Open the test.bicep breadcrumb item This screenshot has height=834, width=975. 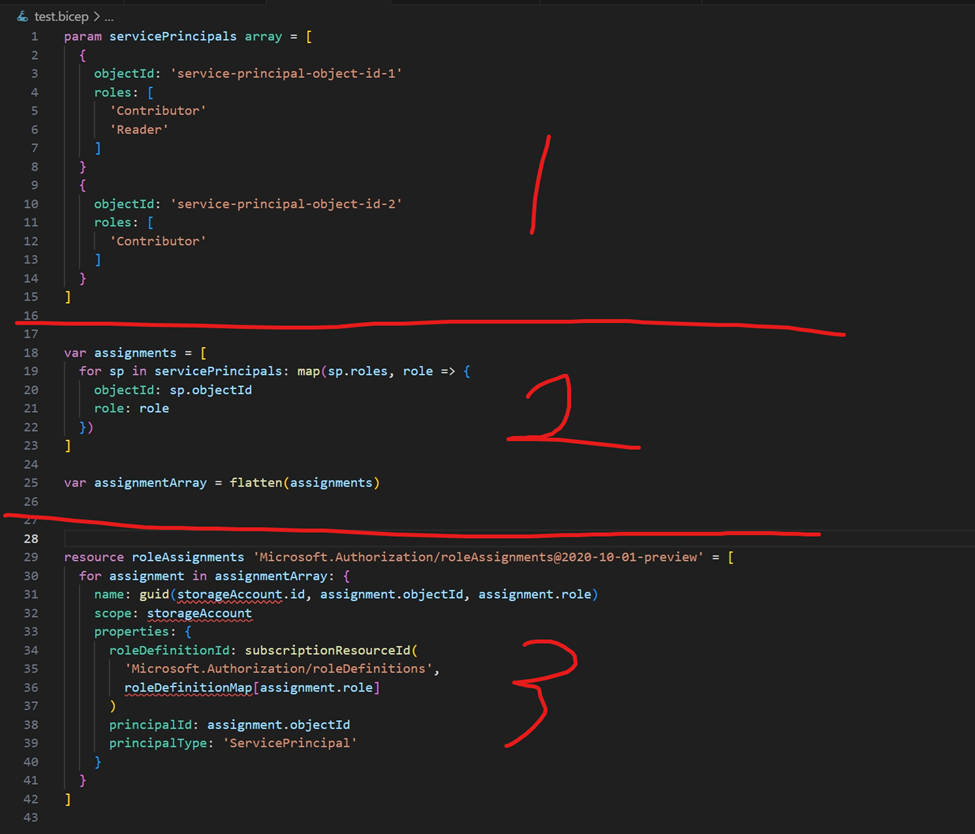tap(61, 17)
